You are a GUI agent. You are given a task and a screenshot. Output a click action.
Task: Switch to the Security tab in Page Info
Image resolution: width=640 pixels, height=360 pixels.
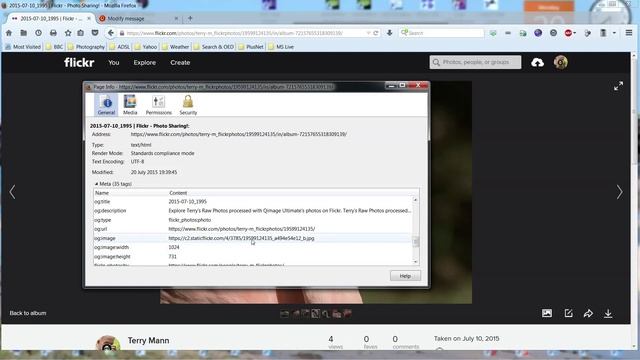pyautogui.click(x=188, y=105)
